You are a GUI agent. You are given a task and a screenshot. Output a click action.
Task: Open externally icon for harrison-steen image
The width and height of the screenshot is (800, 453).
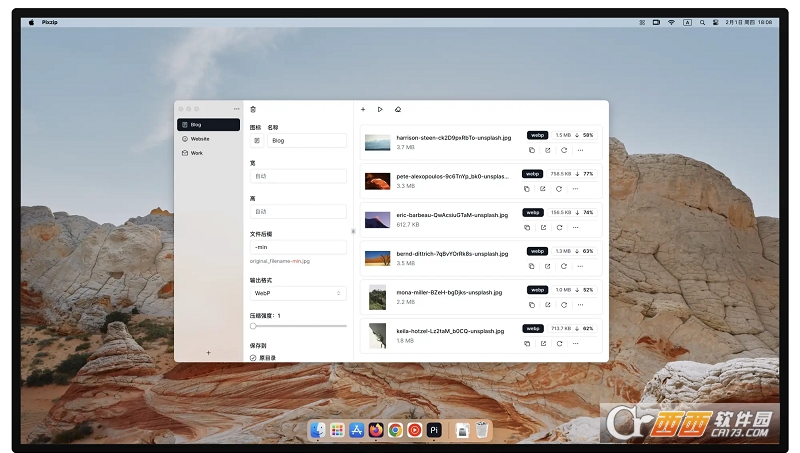[547, 150]
